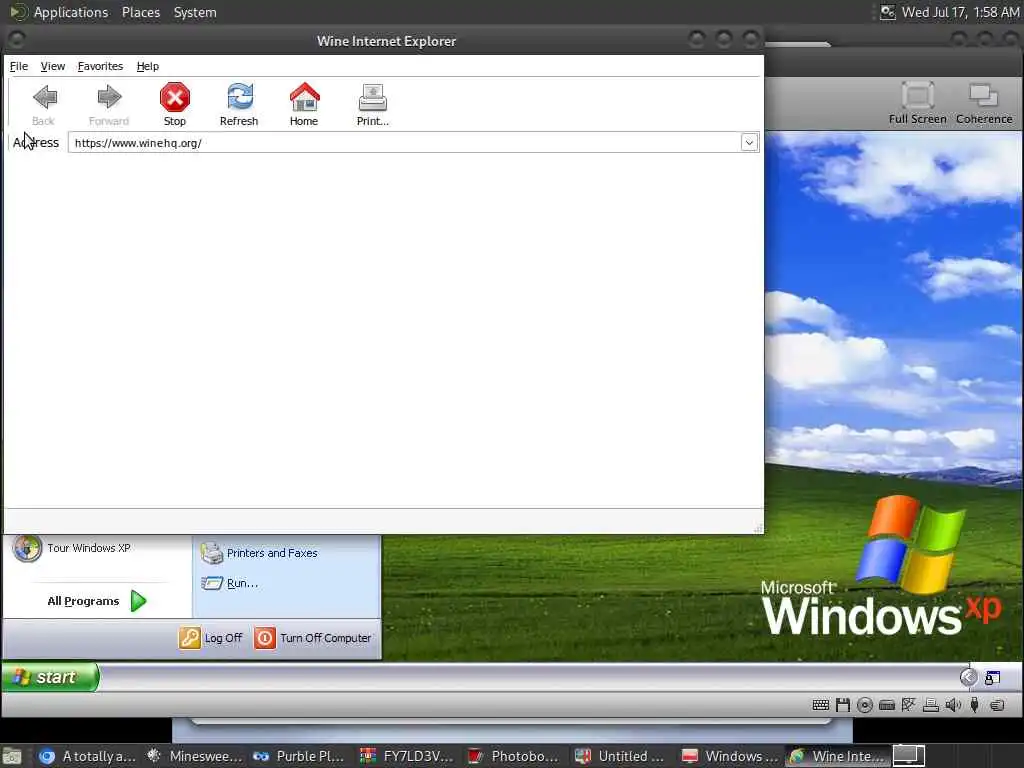Click the network adapter icon in the VM status bar
The width and height of the screenshot is (1024, 768).
(x=908, y=705)
